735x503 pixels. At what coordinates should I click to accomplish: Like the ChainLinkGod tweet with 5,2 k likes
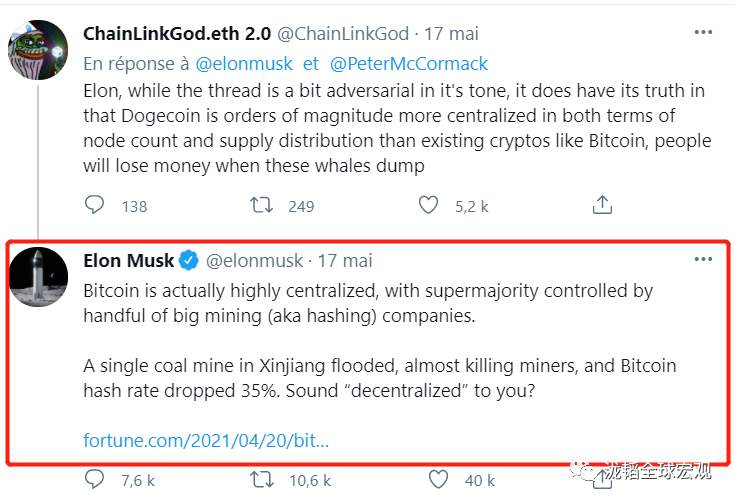[x=428, y=205]
